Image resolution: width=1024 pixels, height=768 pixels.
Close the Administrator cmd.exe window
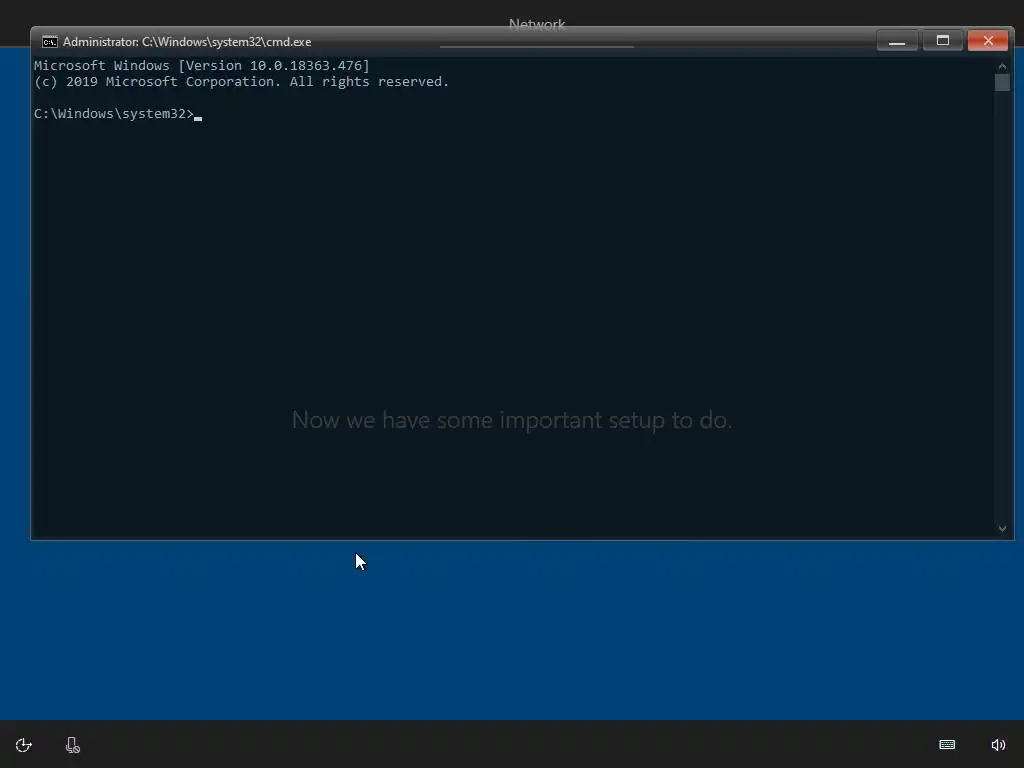987,40
